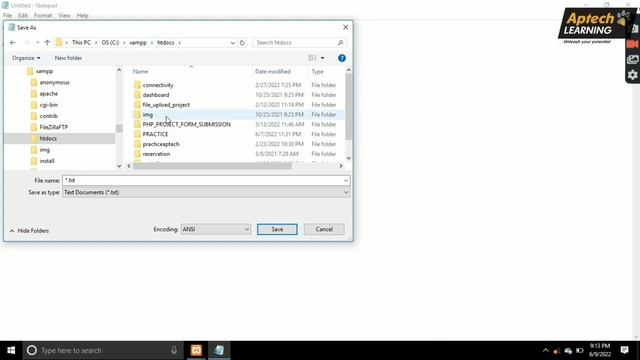
Task: Open the address bar history dropdown
Action: [232, 42]
